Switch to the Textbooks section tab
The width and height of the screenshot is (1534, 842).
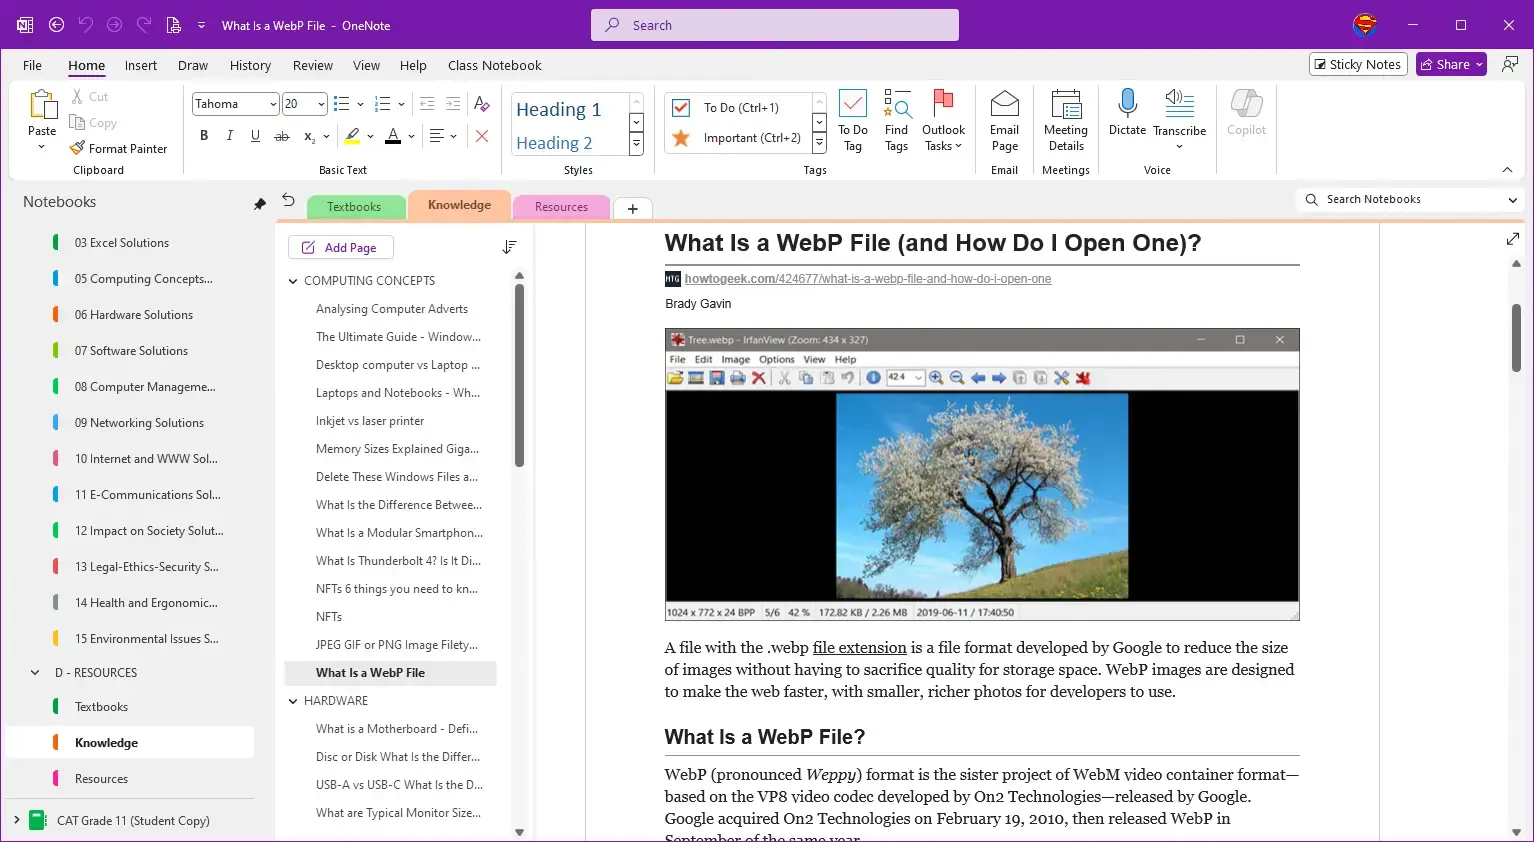tap(354, 207)
